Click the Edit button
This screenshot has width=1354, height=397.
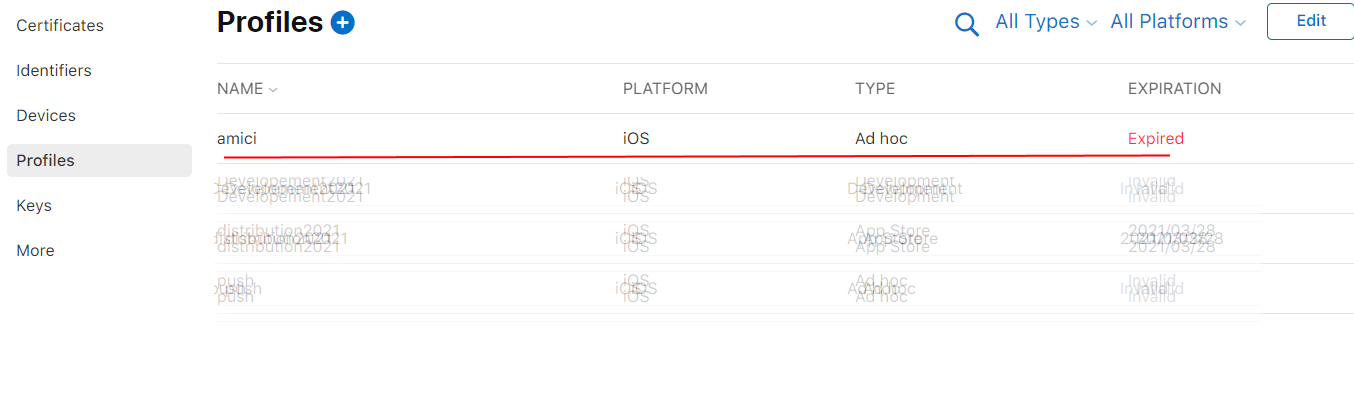point(1310,21)
